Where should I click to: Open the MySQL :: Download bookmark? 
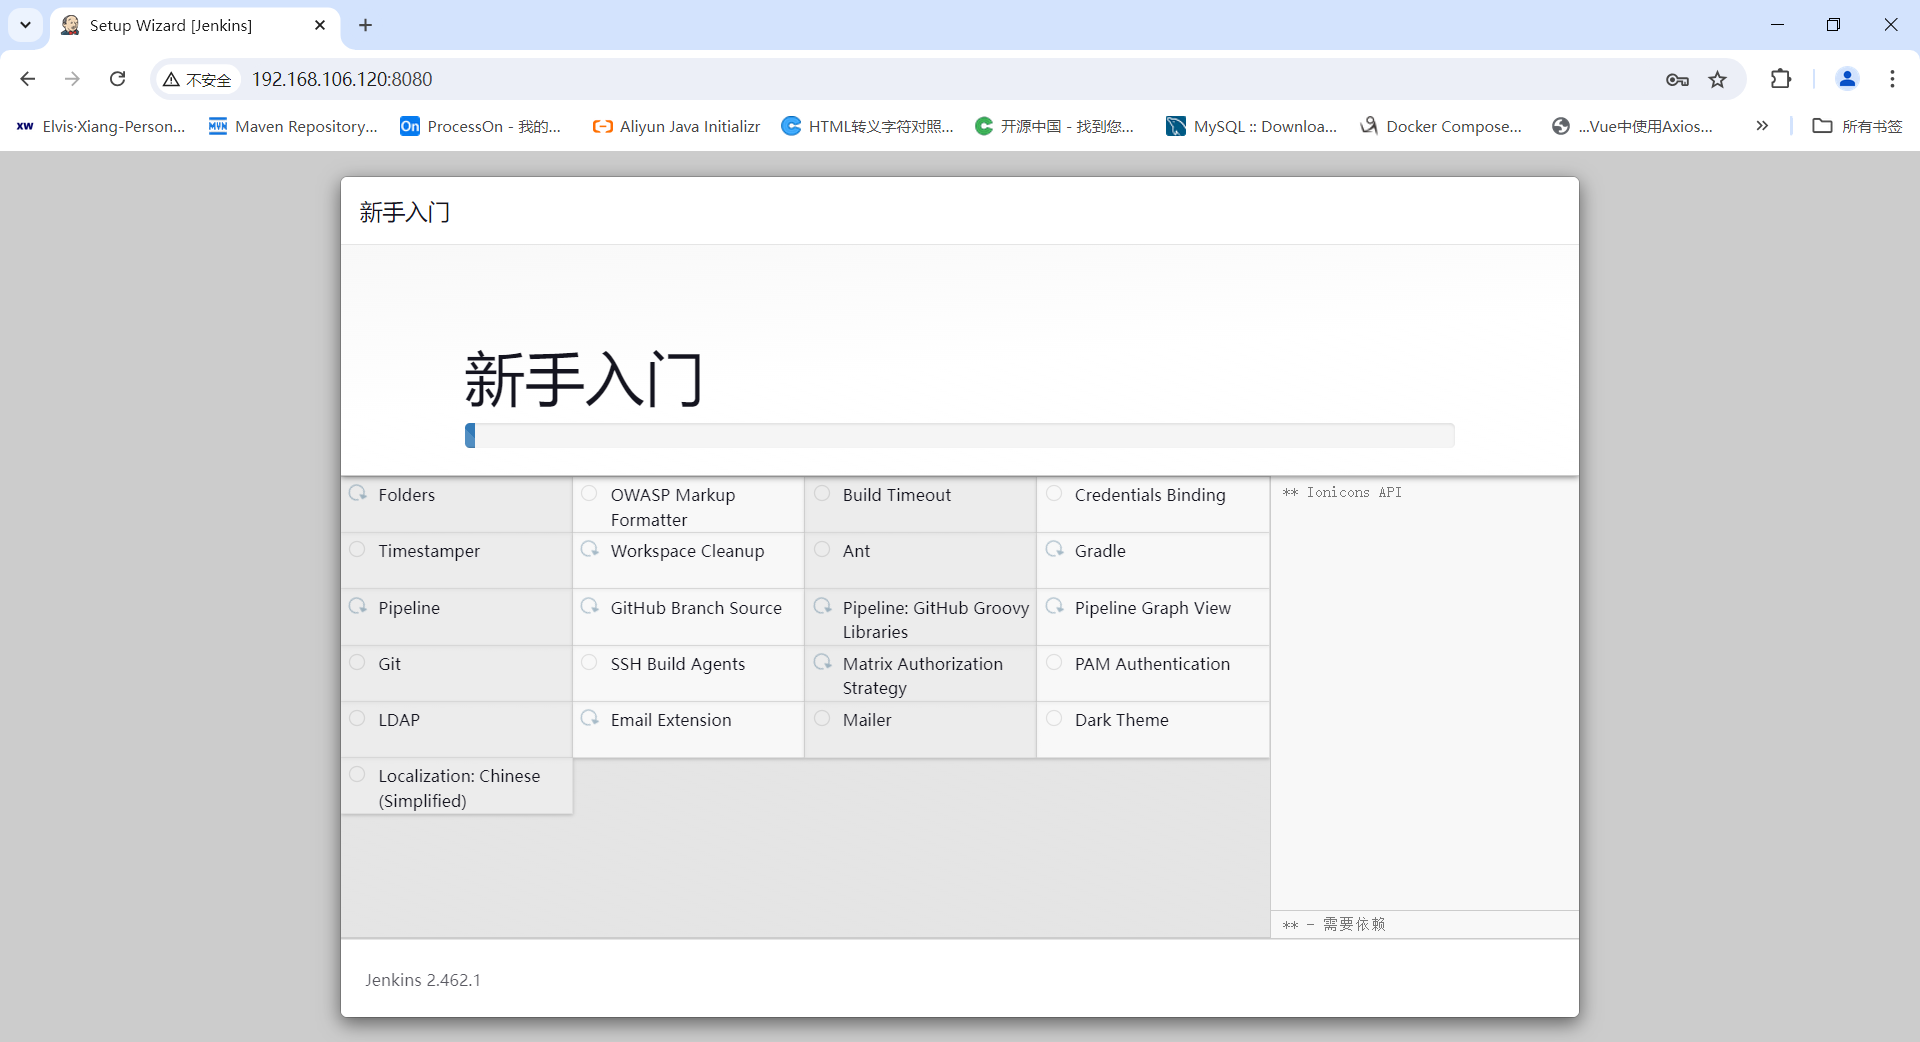pos(1251,126)
